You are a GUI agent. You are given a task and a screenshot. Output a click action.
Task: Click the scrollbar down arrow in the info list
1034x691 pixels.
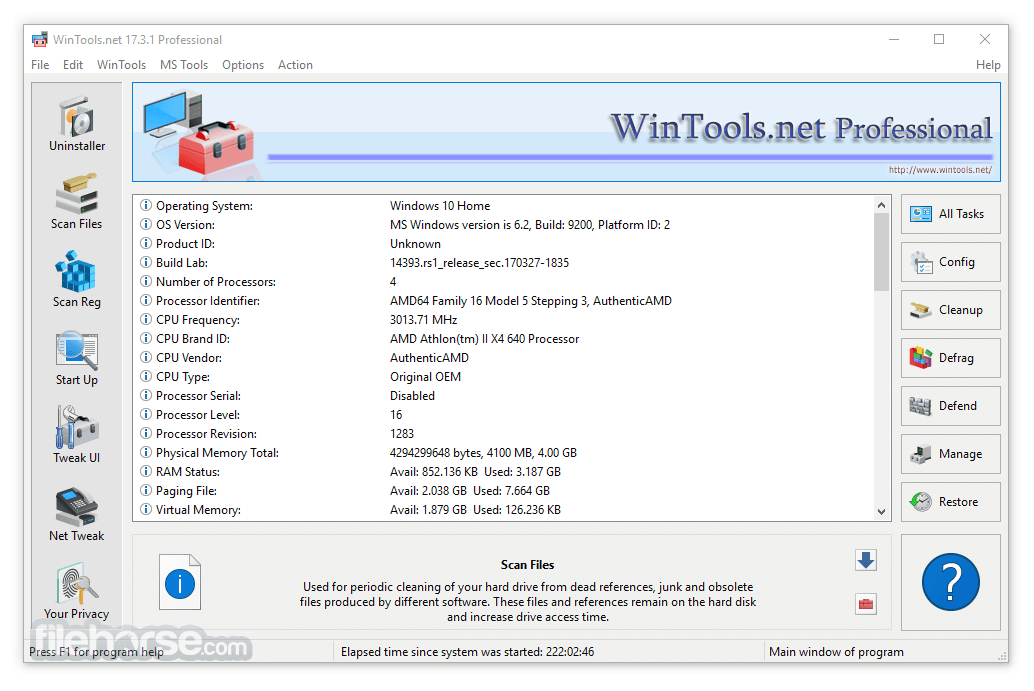pos(881,512)
